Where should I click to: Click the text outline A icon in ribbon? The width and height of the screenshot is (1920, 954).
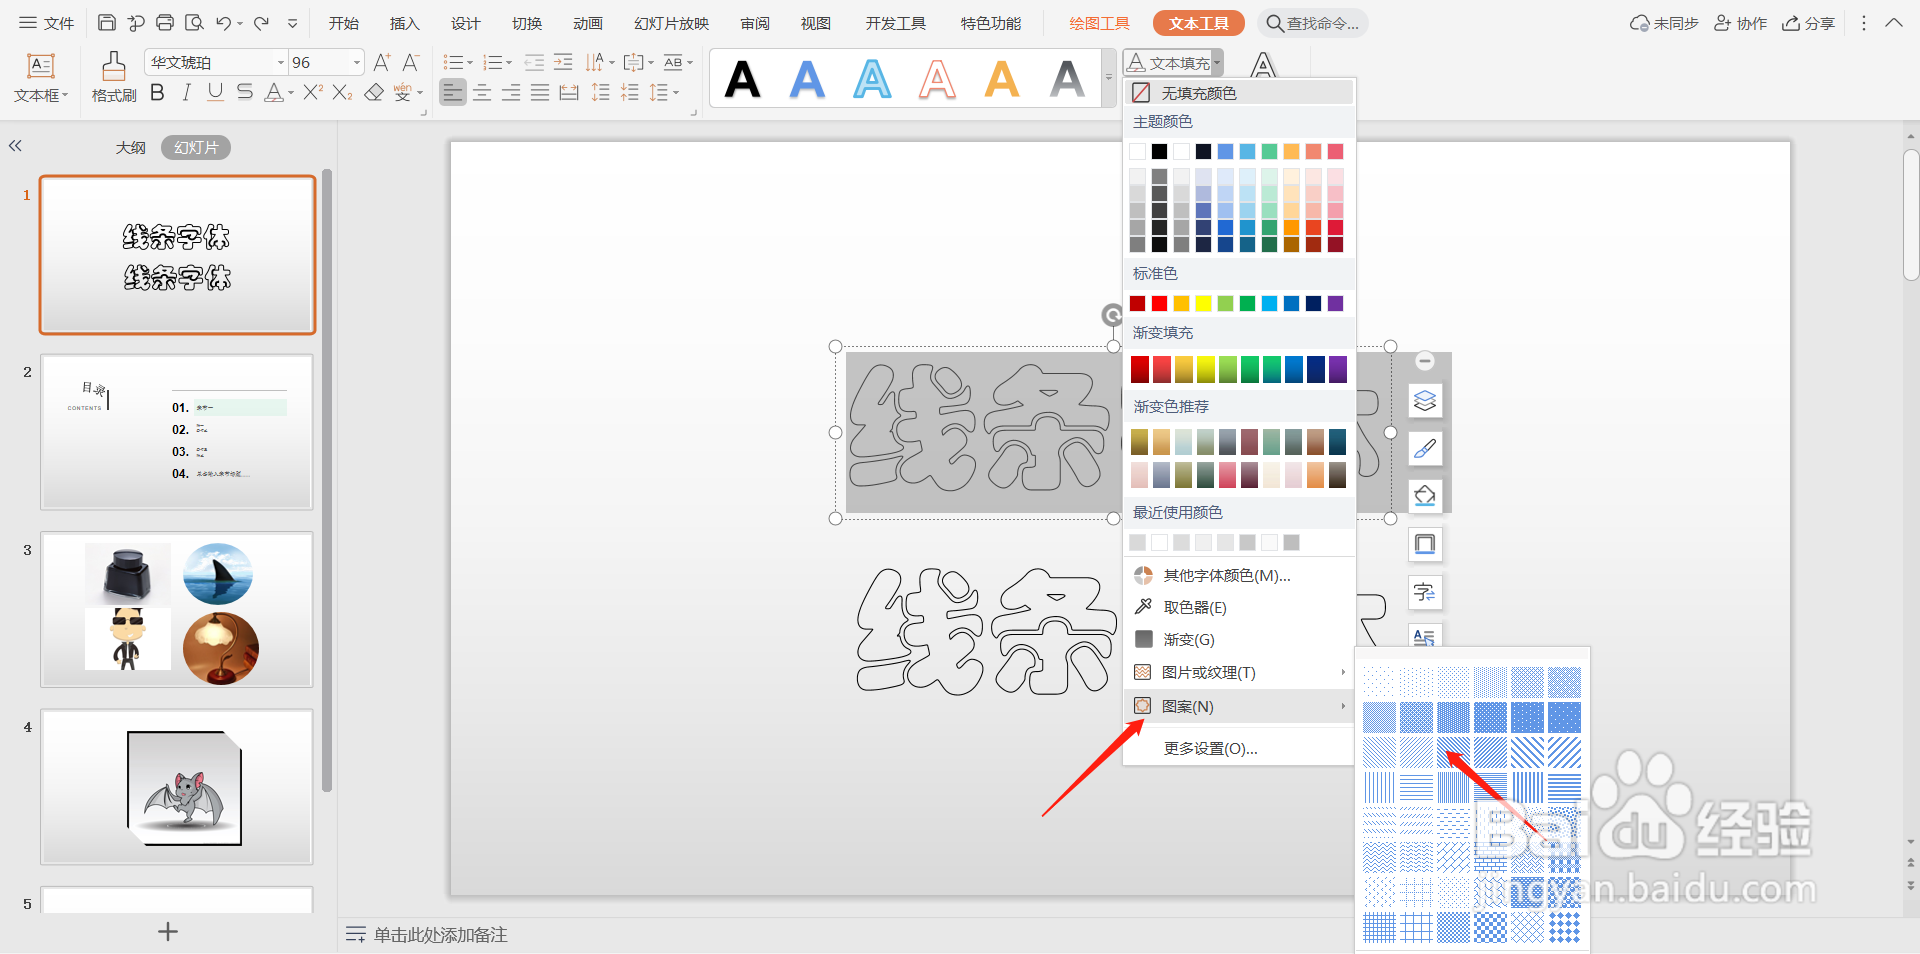(x=1264, y=64)
